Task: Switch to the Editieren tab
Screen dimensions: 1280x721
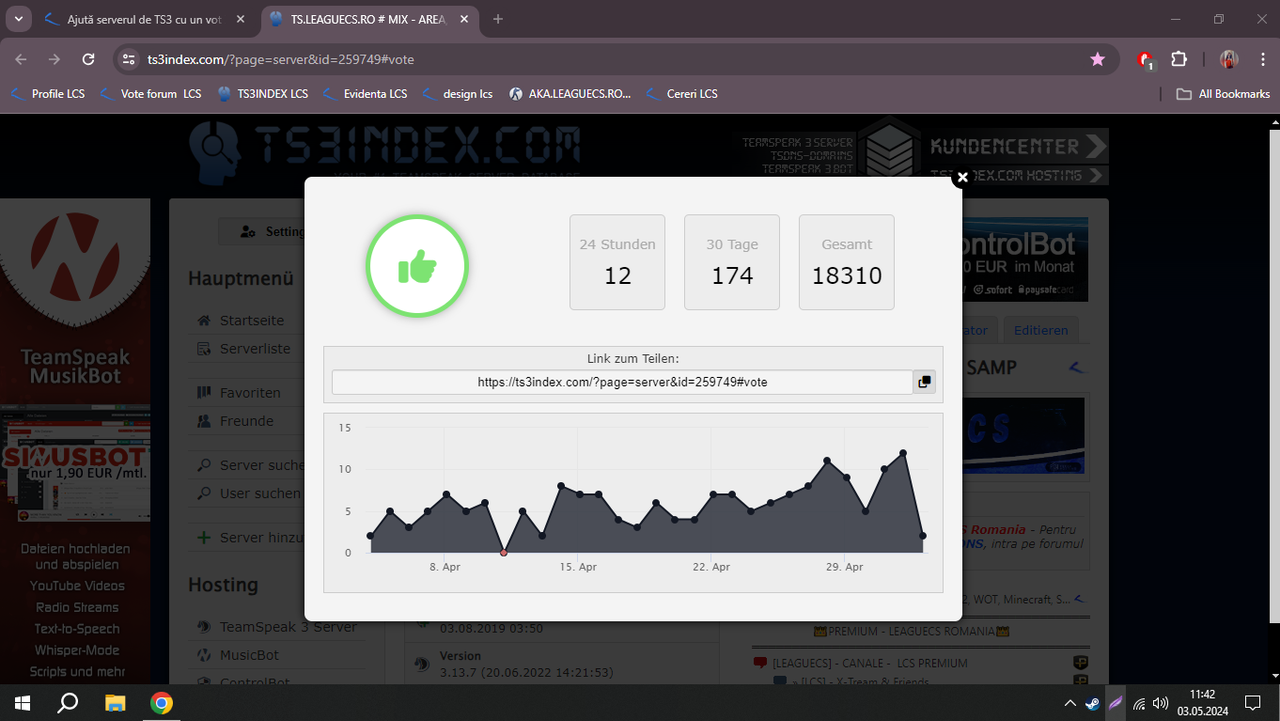Action: click(x=1041, y=330)
